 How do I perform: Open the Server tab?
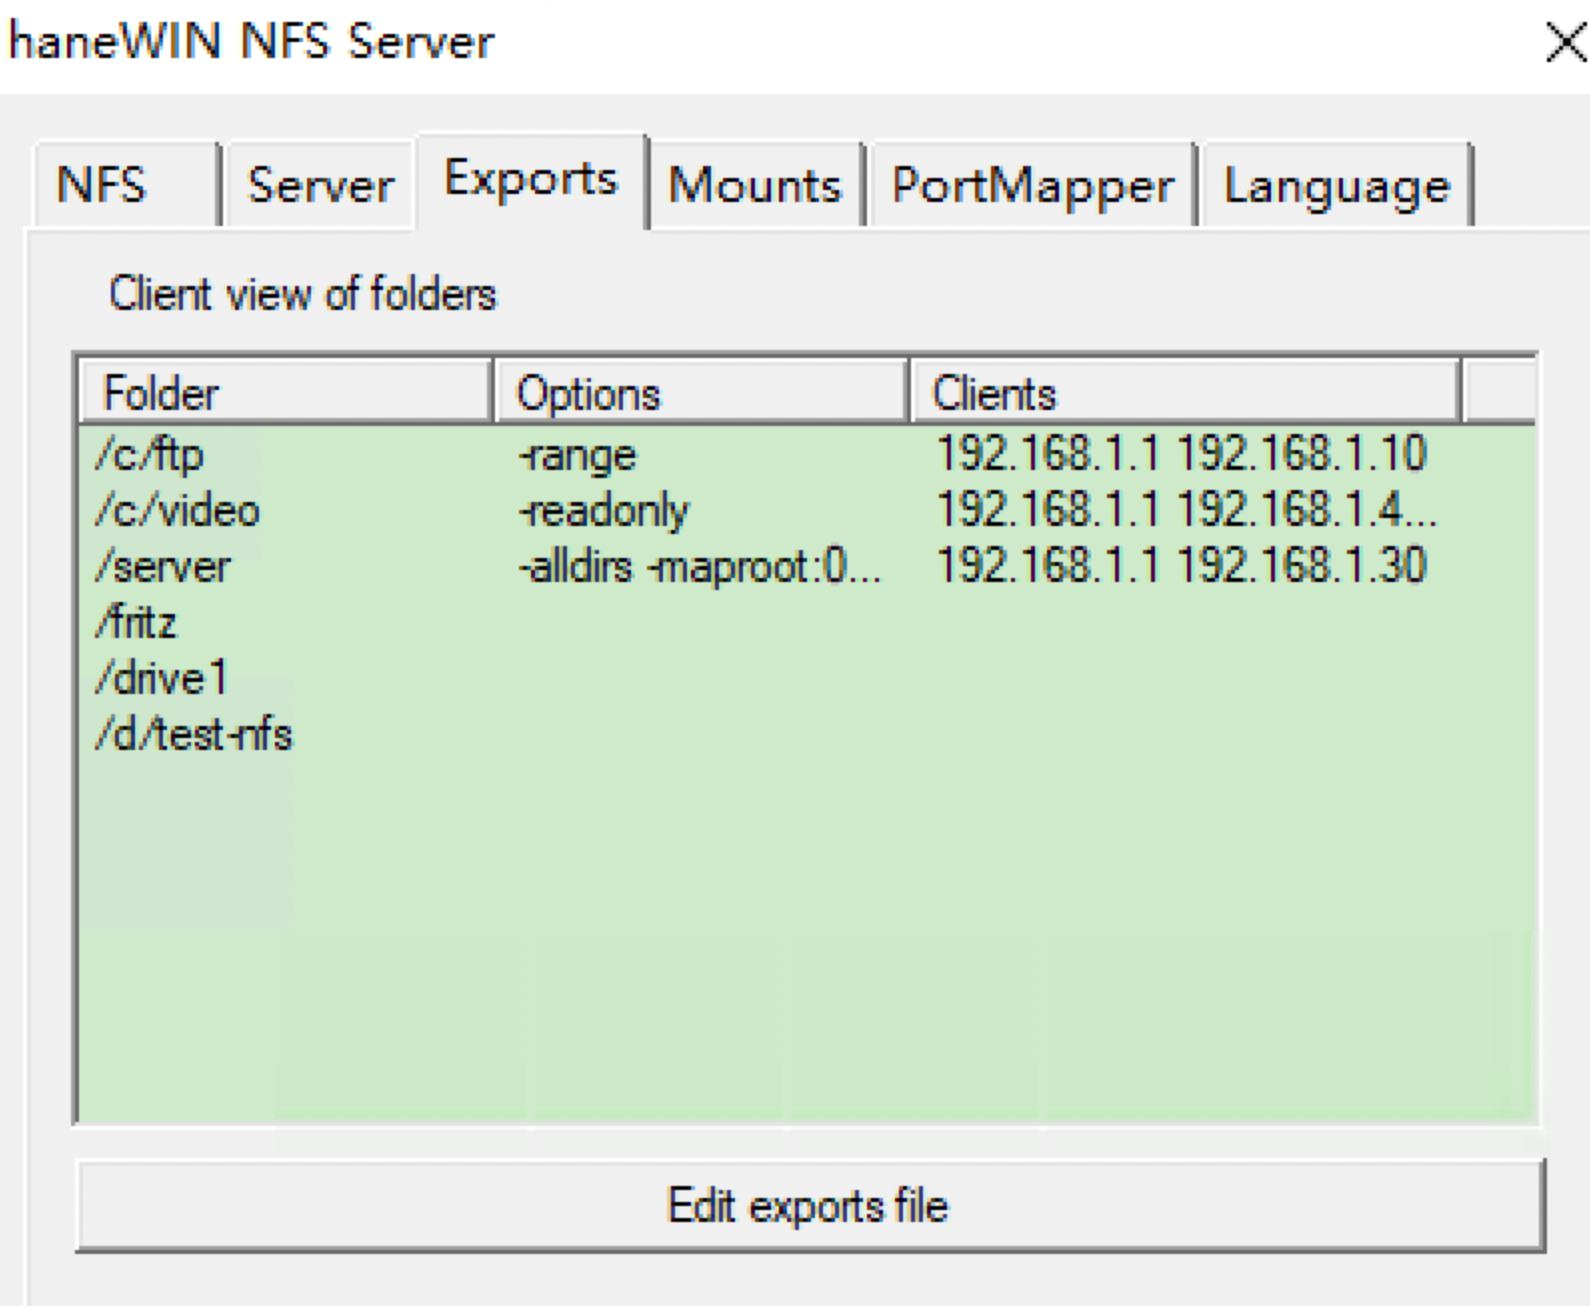coord(320,185)
